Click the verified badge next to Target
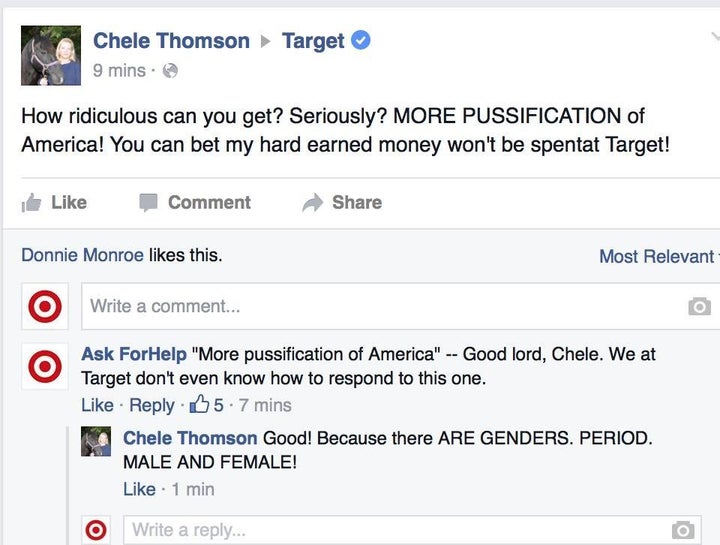 tap(360, 40)
